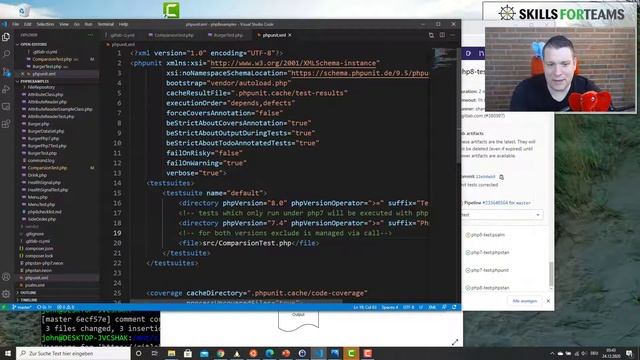The image size is (640, 360).
Task: Open Burger.php in the explorer
Action: coord(38,124)
